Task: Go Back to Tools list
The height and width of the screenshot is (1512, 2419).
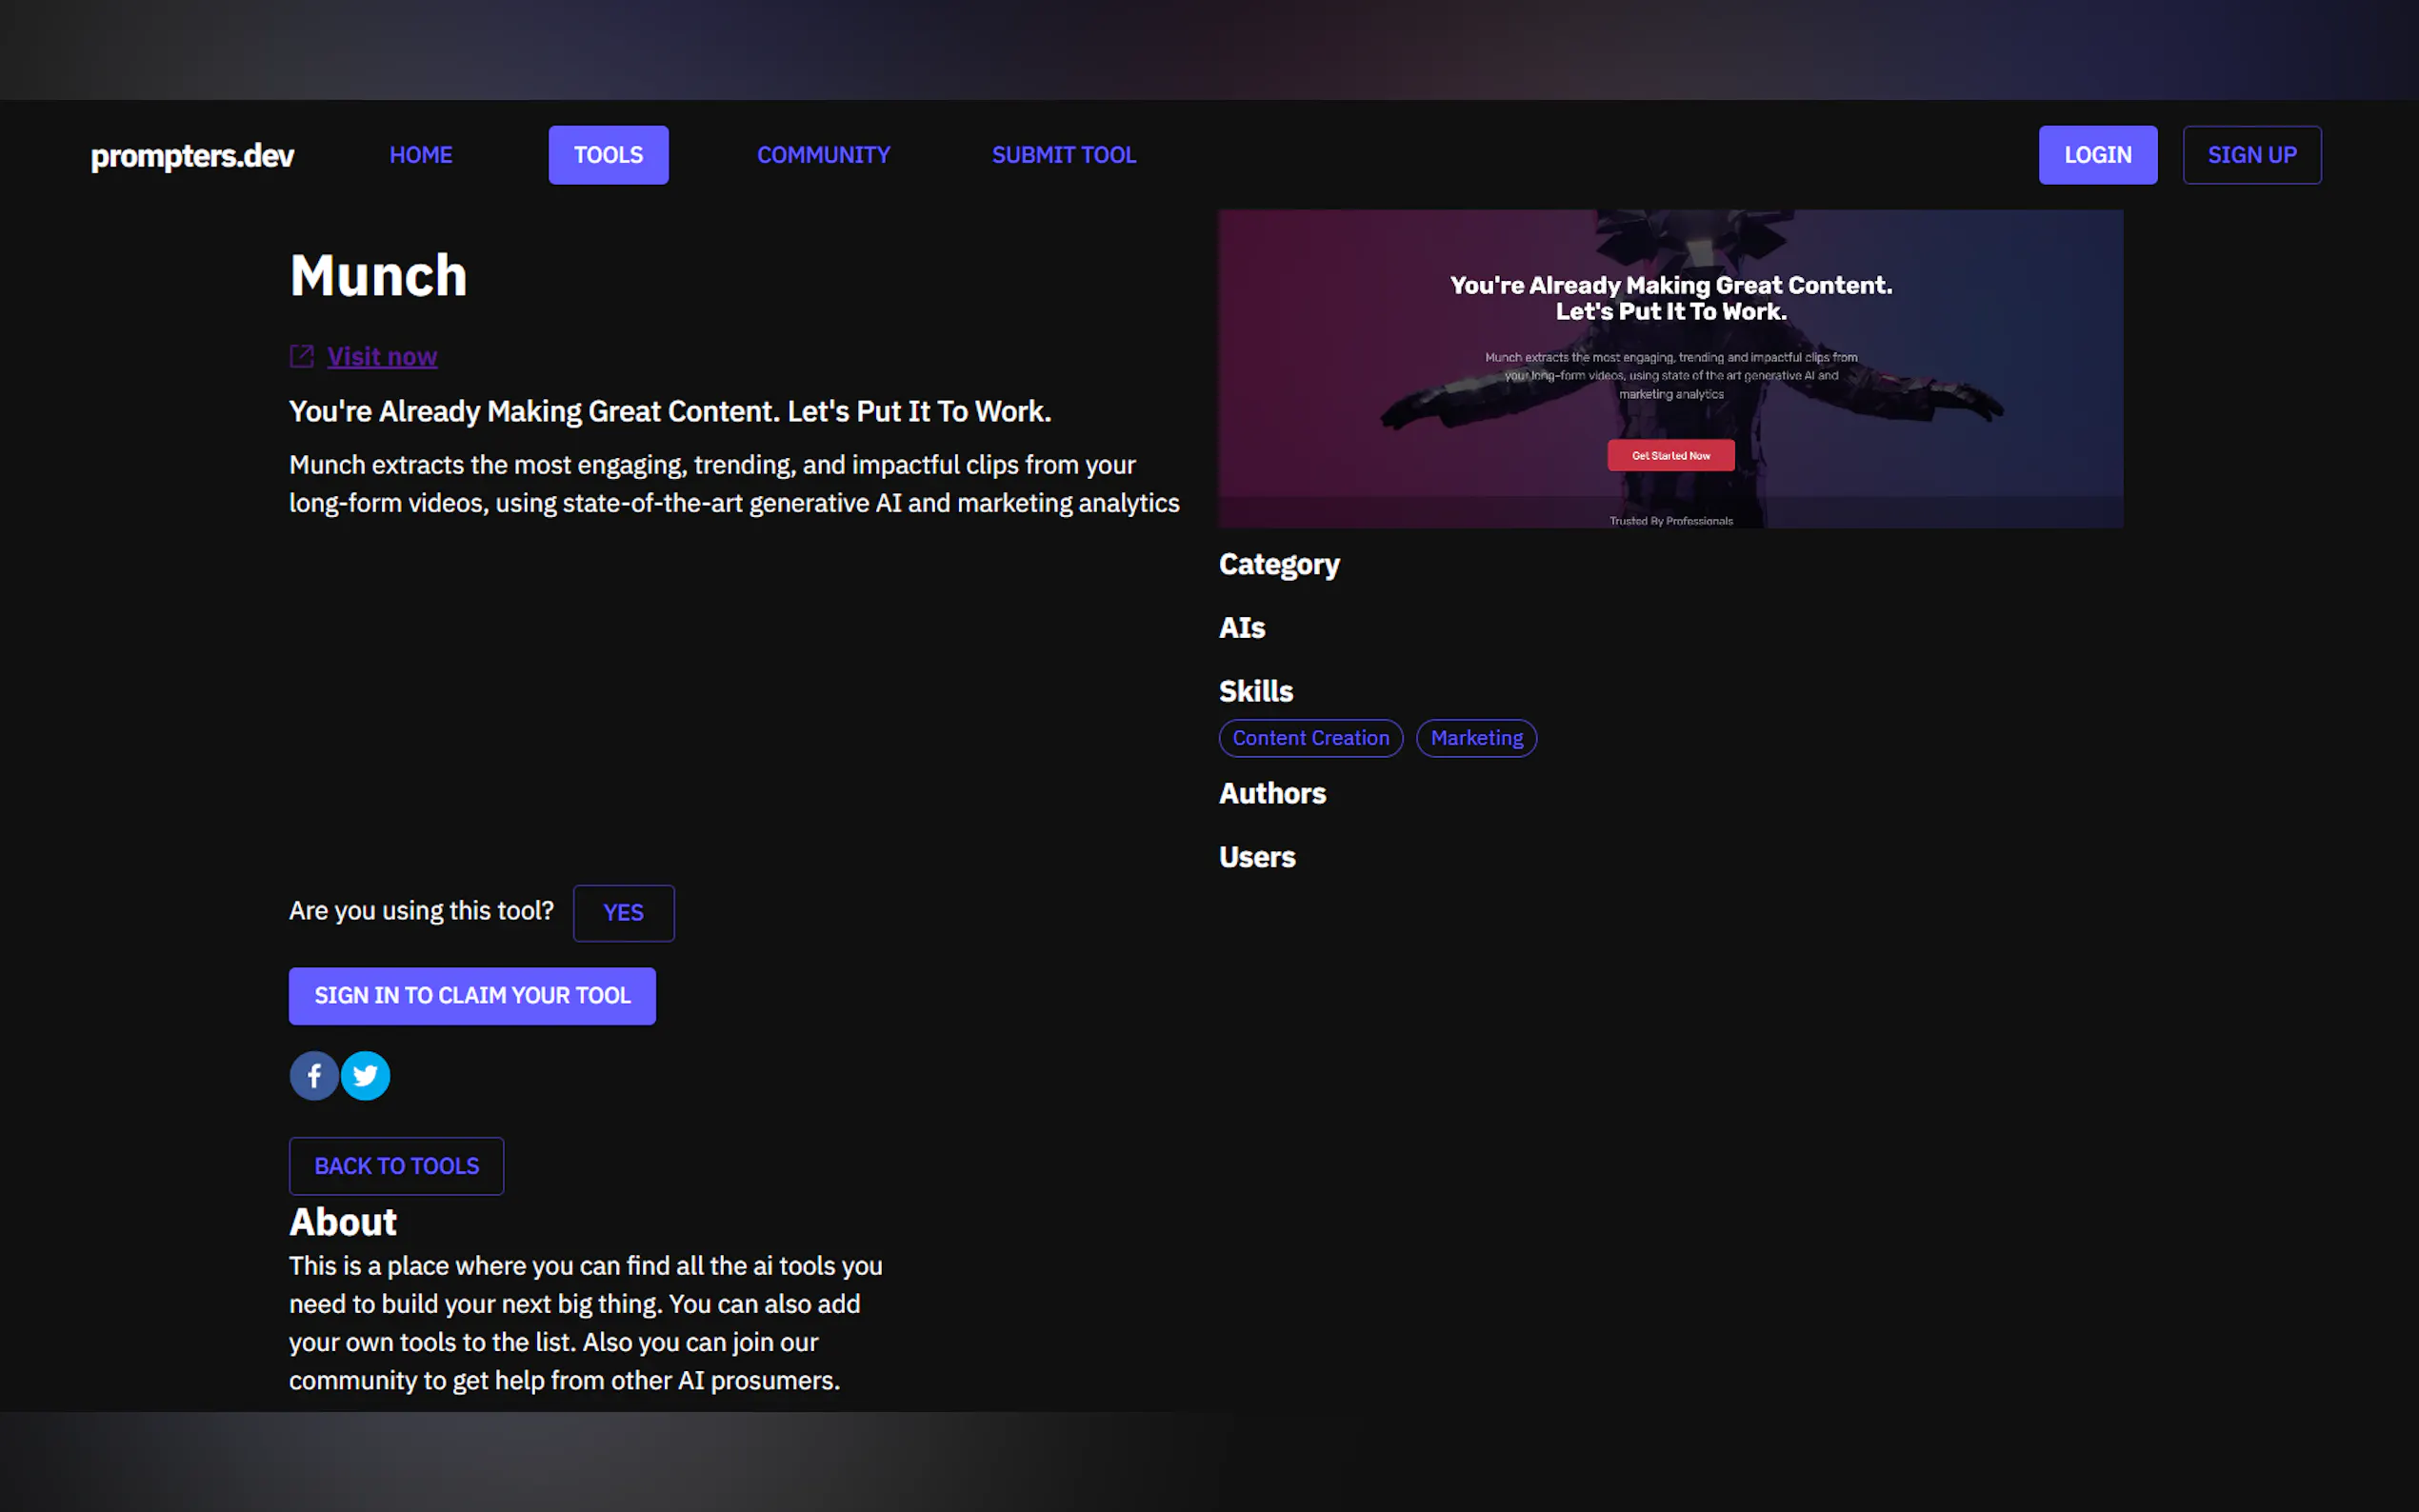Action: pos(396,1166)
